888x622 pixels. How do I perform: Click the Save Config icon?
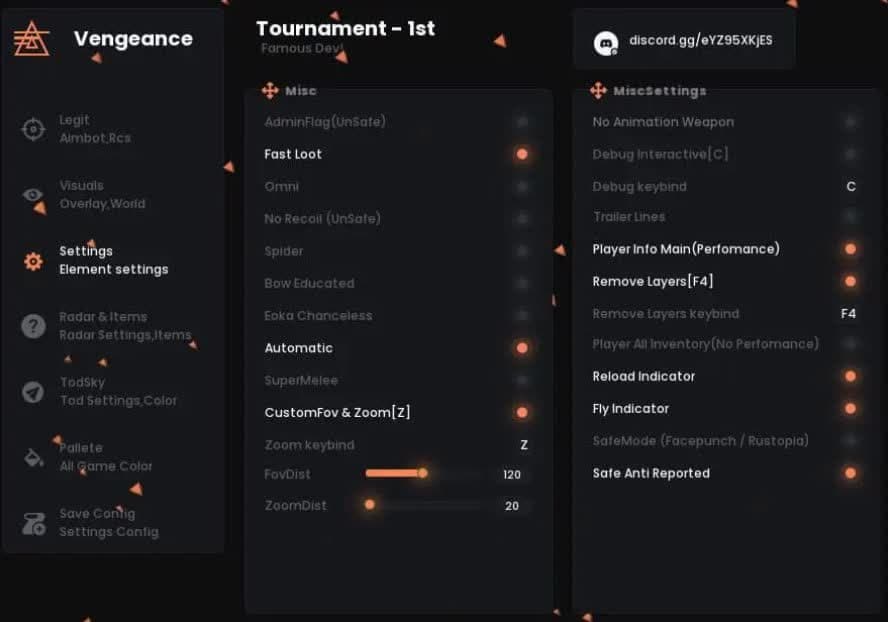pyautogui.click(x=33, y=521)
